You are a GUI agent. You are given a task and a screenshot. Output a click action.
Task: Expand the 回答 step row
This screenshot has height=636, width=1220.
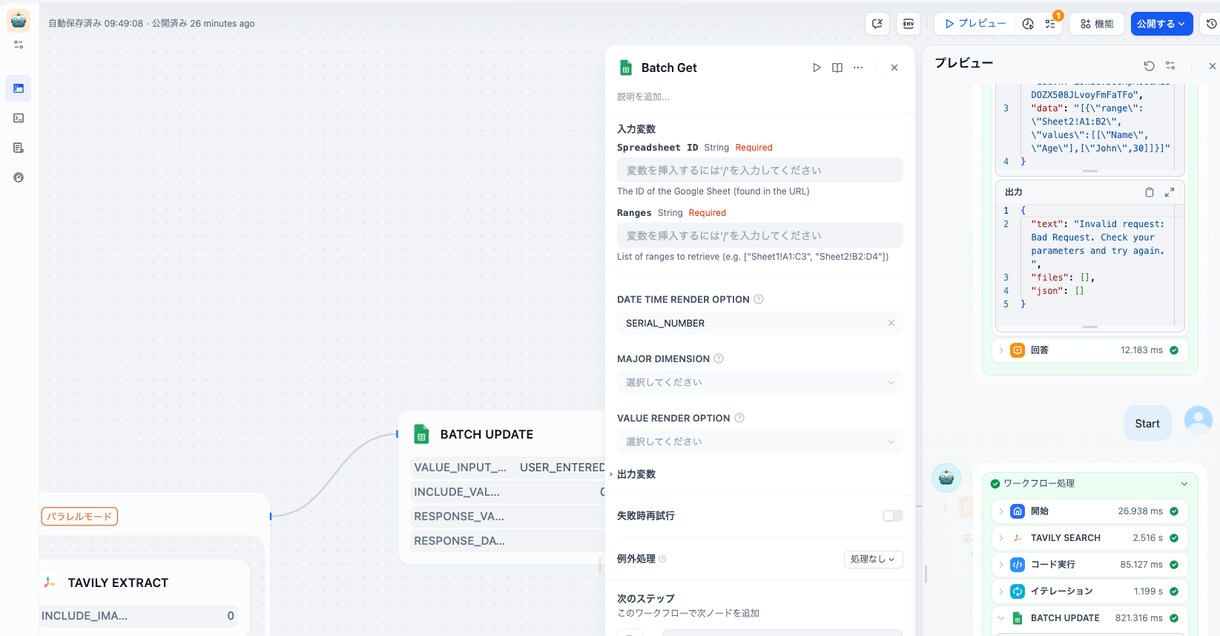1090,350
